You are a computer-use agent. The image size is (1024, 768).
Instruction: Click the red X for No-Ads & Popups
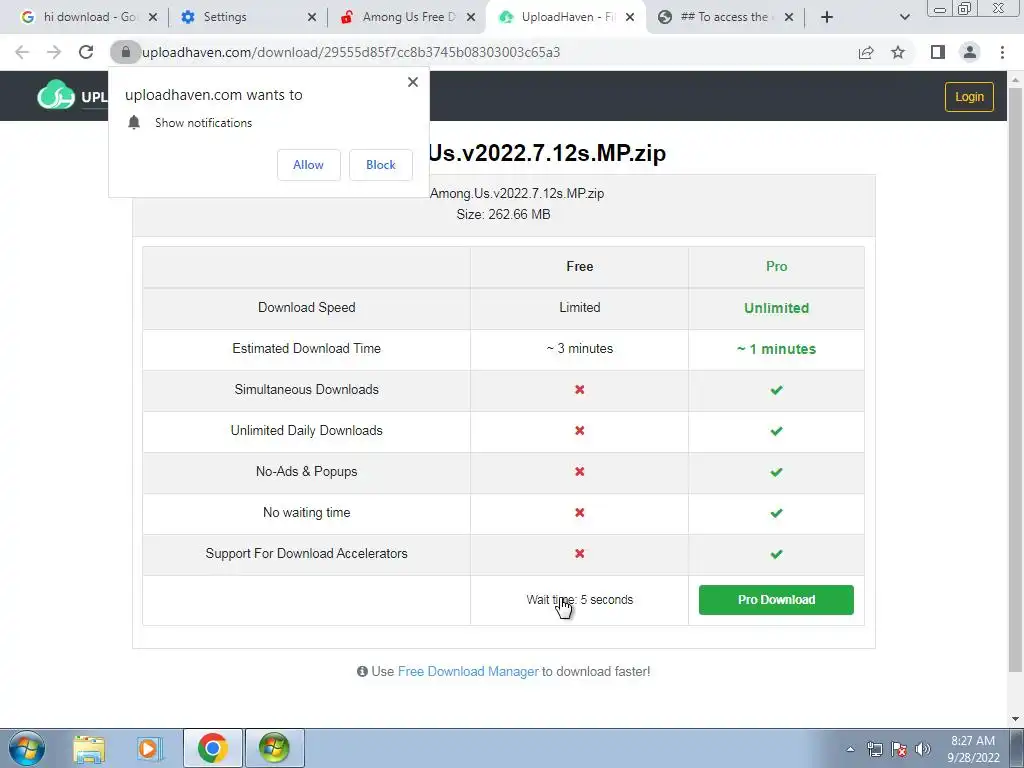click(x=579, y=472)
